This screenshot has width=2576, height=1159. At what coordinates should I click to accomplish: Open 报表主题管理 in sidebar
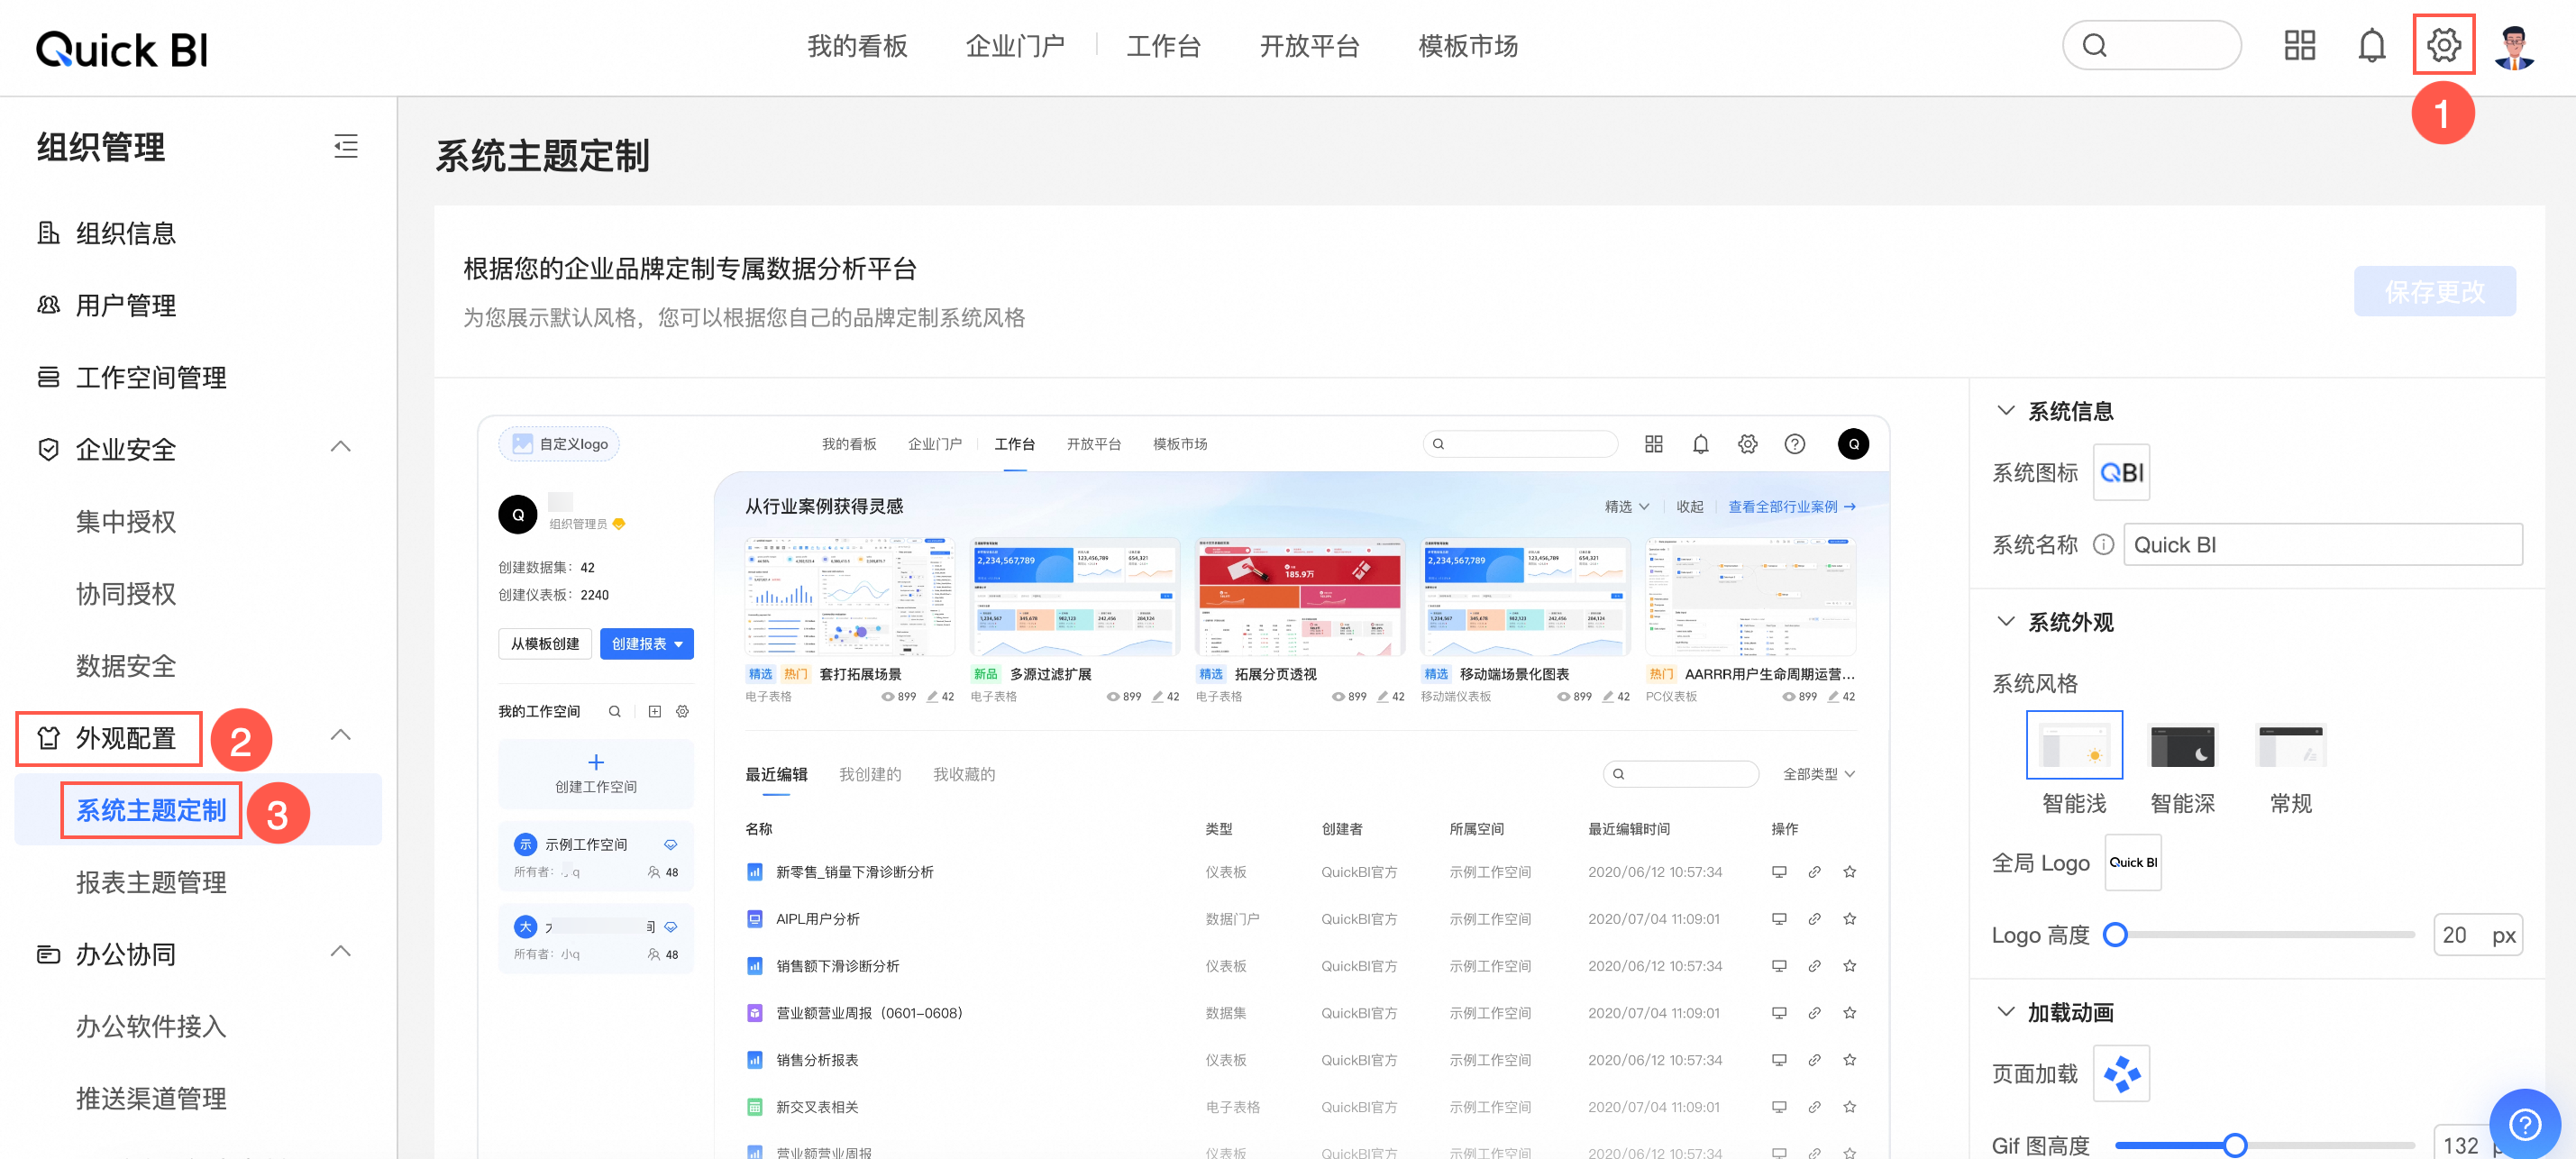coord(151,881)
